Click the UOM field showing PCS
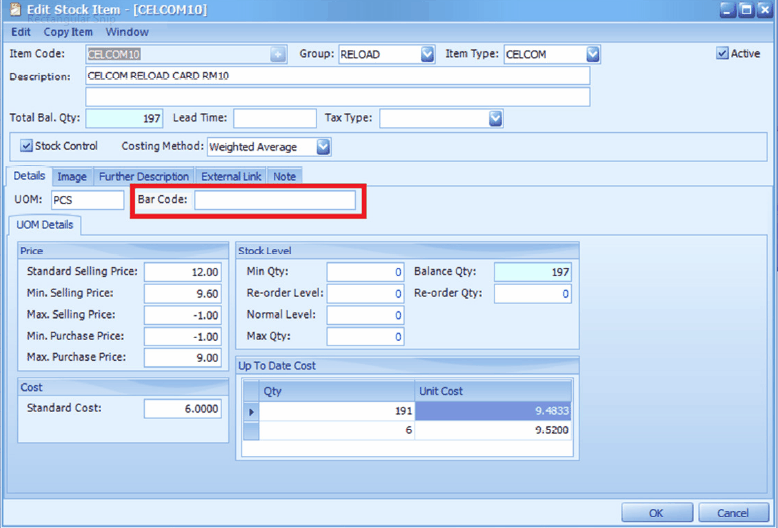This screenshot has width=778, height=528. (x=87, y=200)
